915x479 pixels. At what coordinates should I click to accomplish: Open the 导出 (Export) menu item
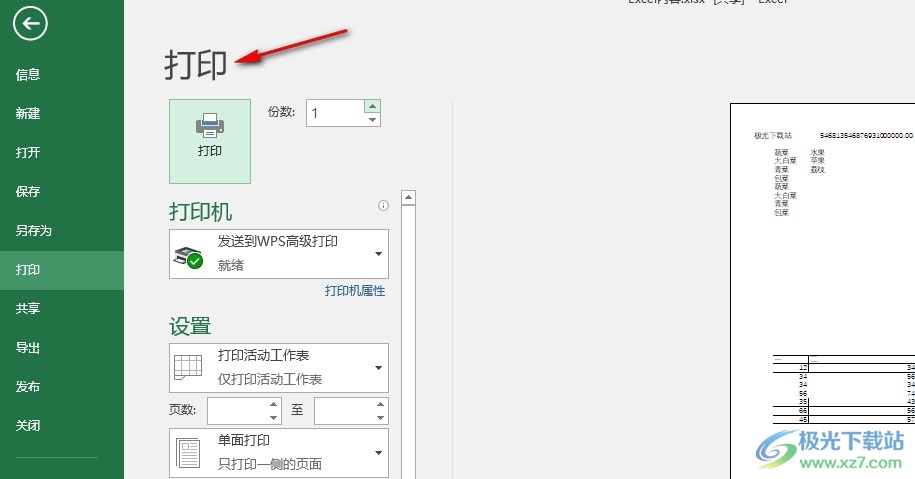coord(28,348)
